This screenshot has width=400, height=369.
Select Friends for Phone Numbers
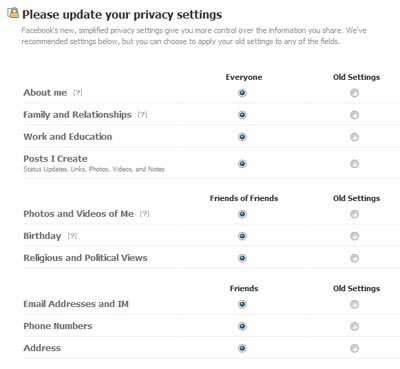click(x=242, y=326)
